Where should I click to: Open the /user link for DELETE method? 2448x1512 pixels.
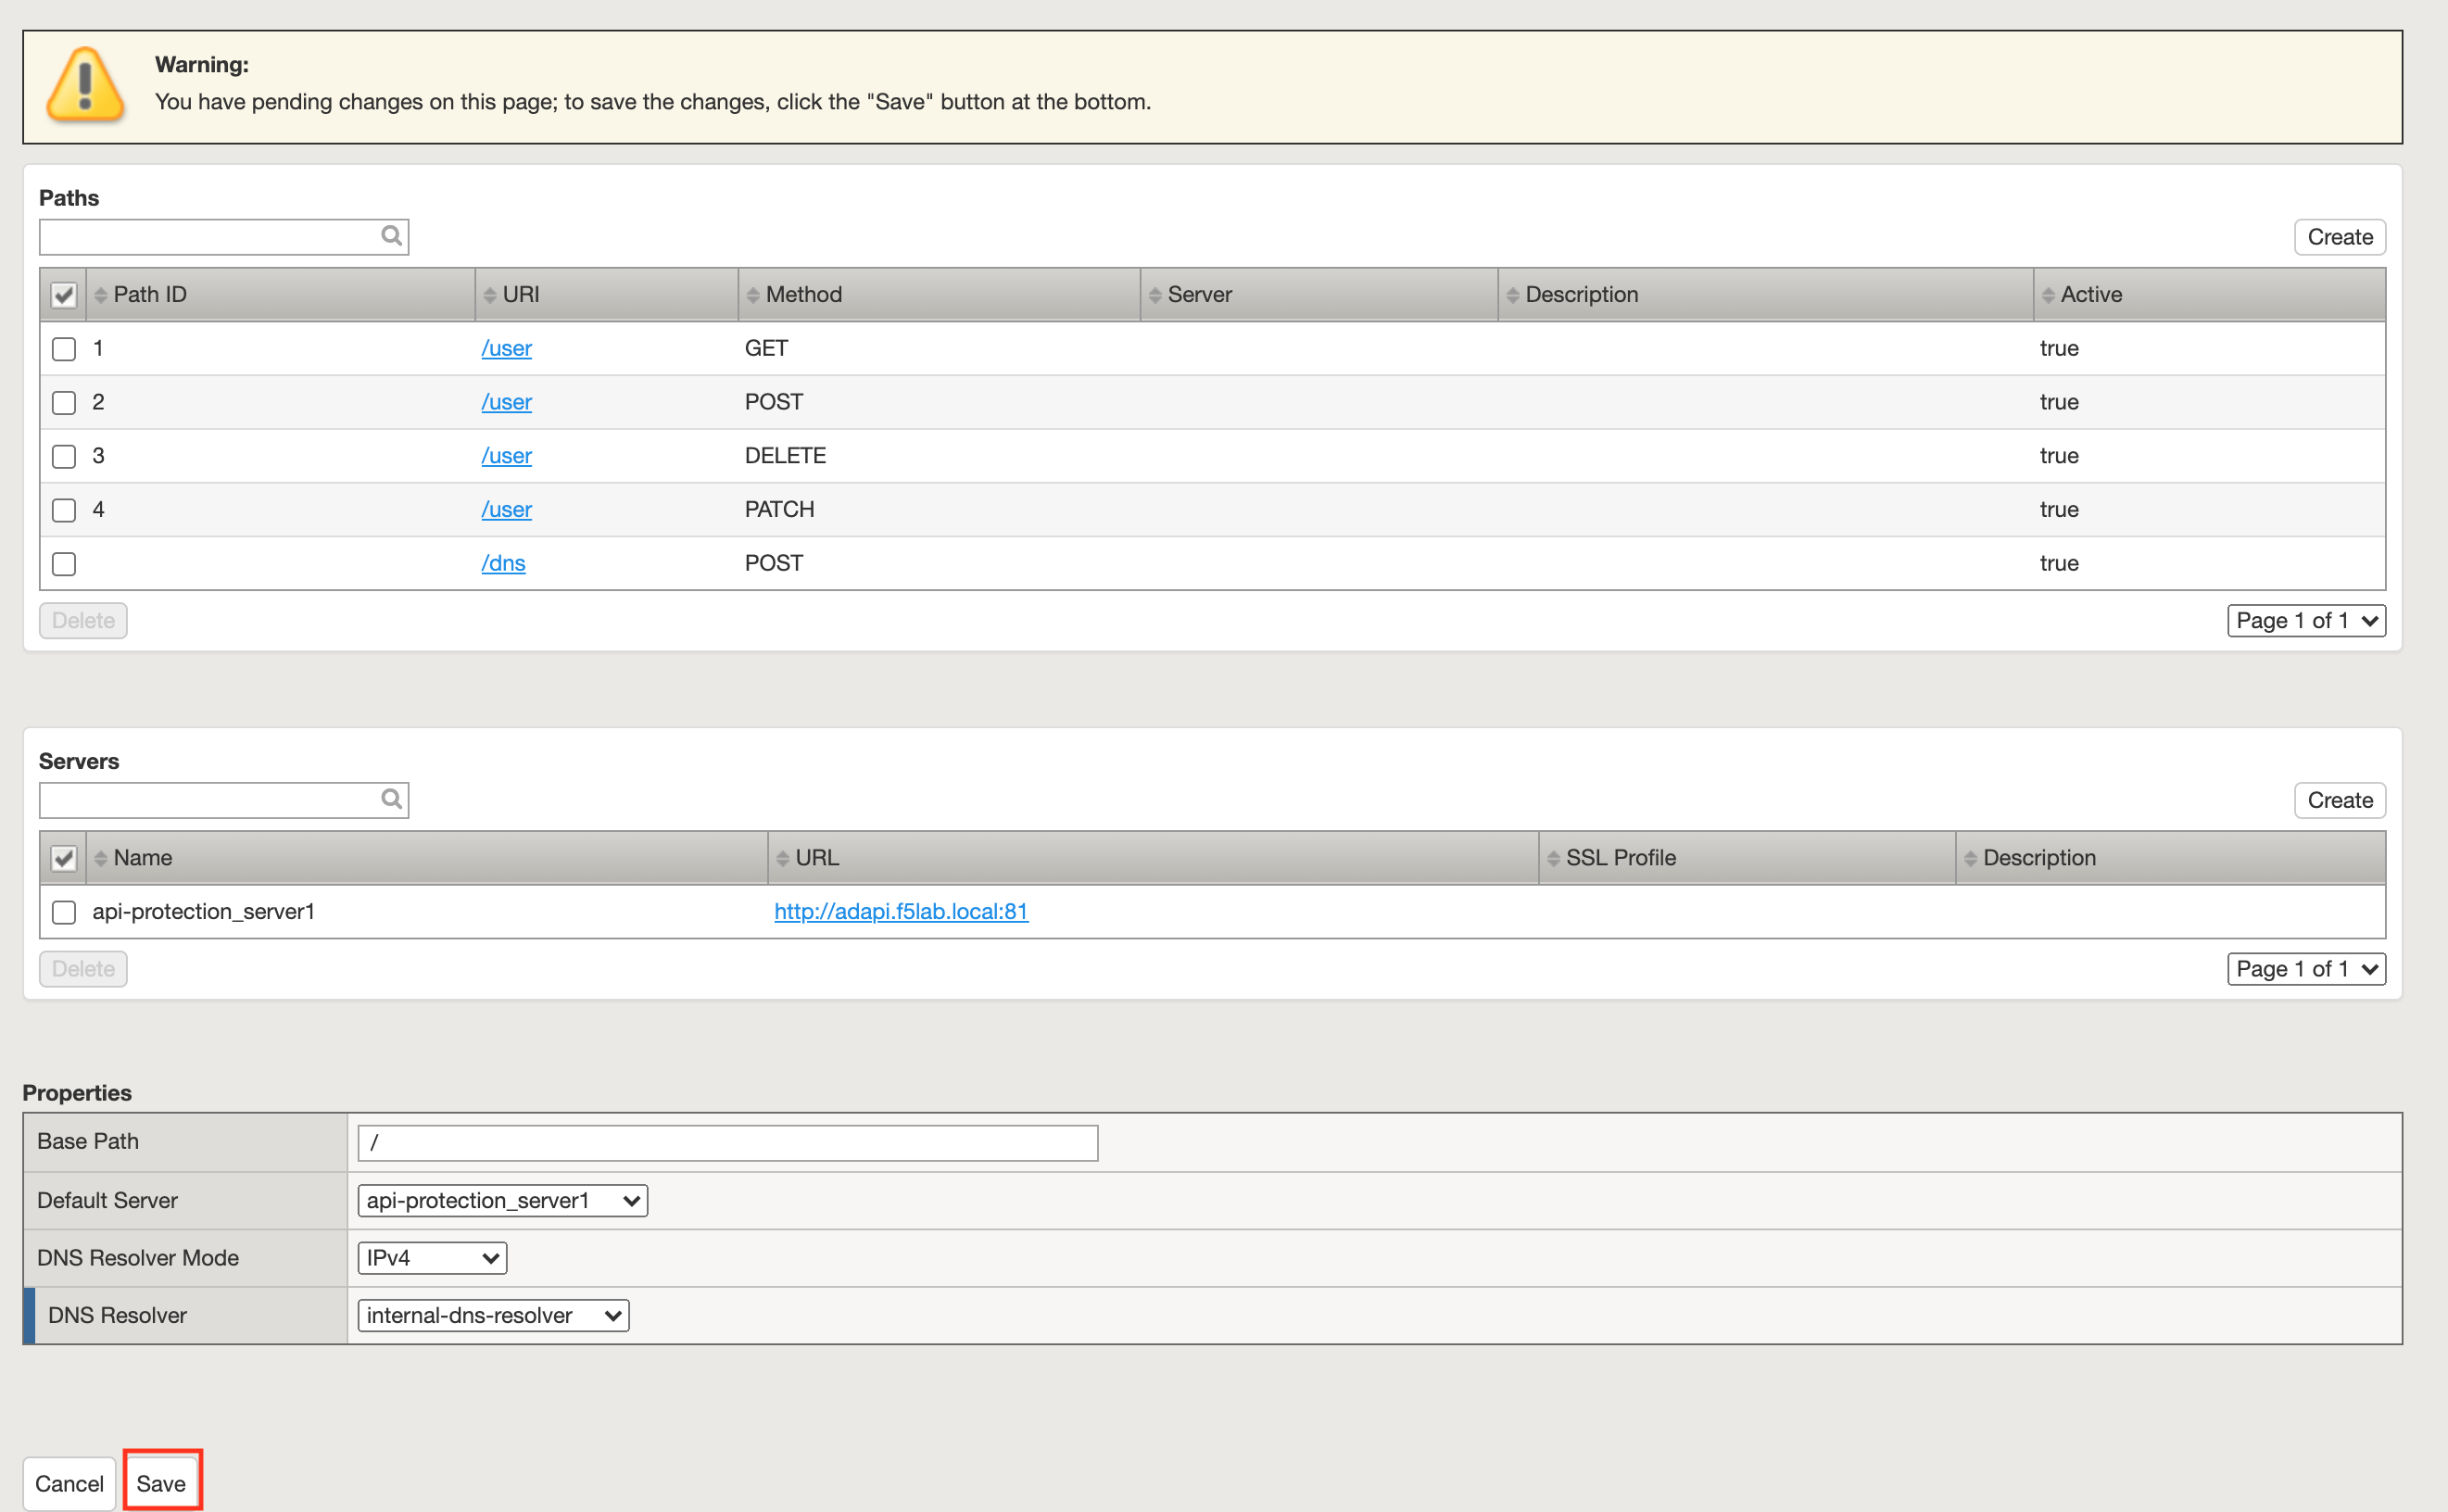(506, 456)
